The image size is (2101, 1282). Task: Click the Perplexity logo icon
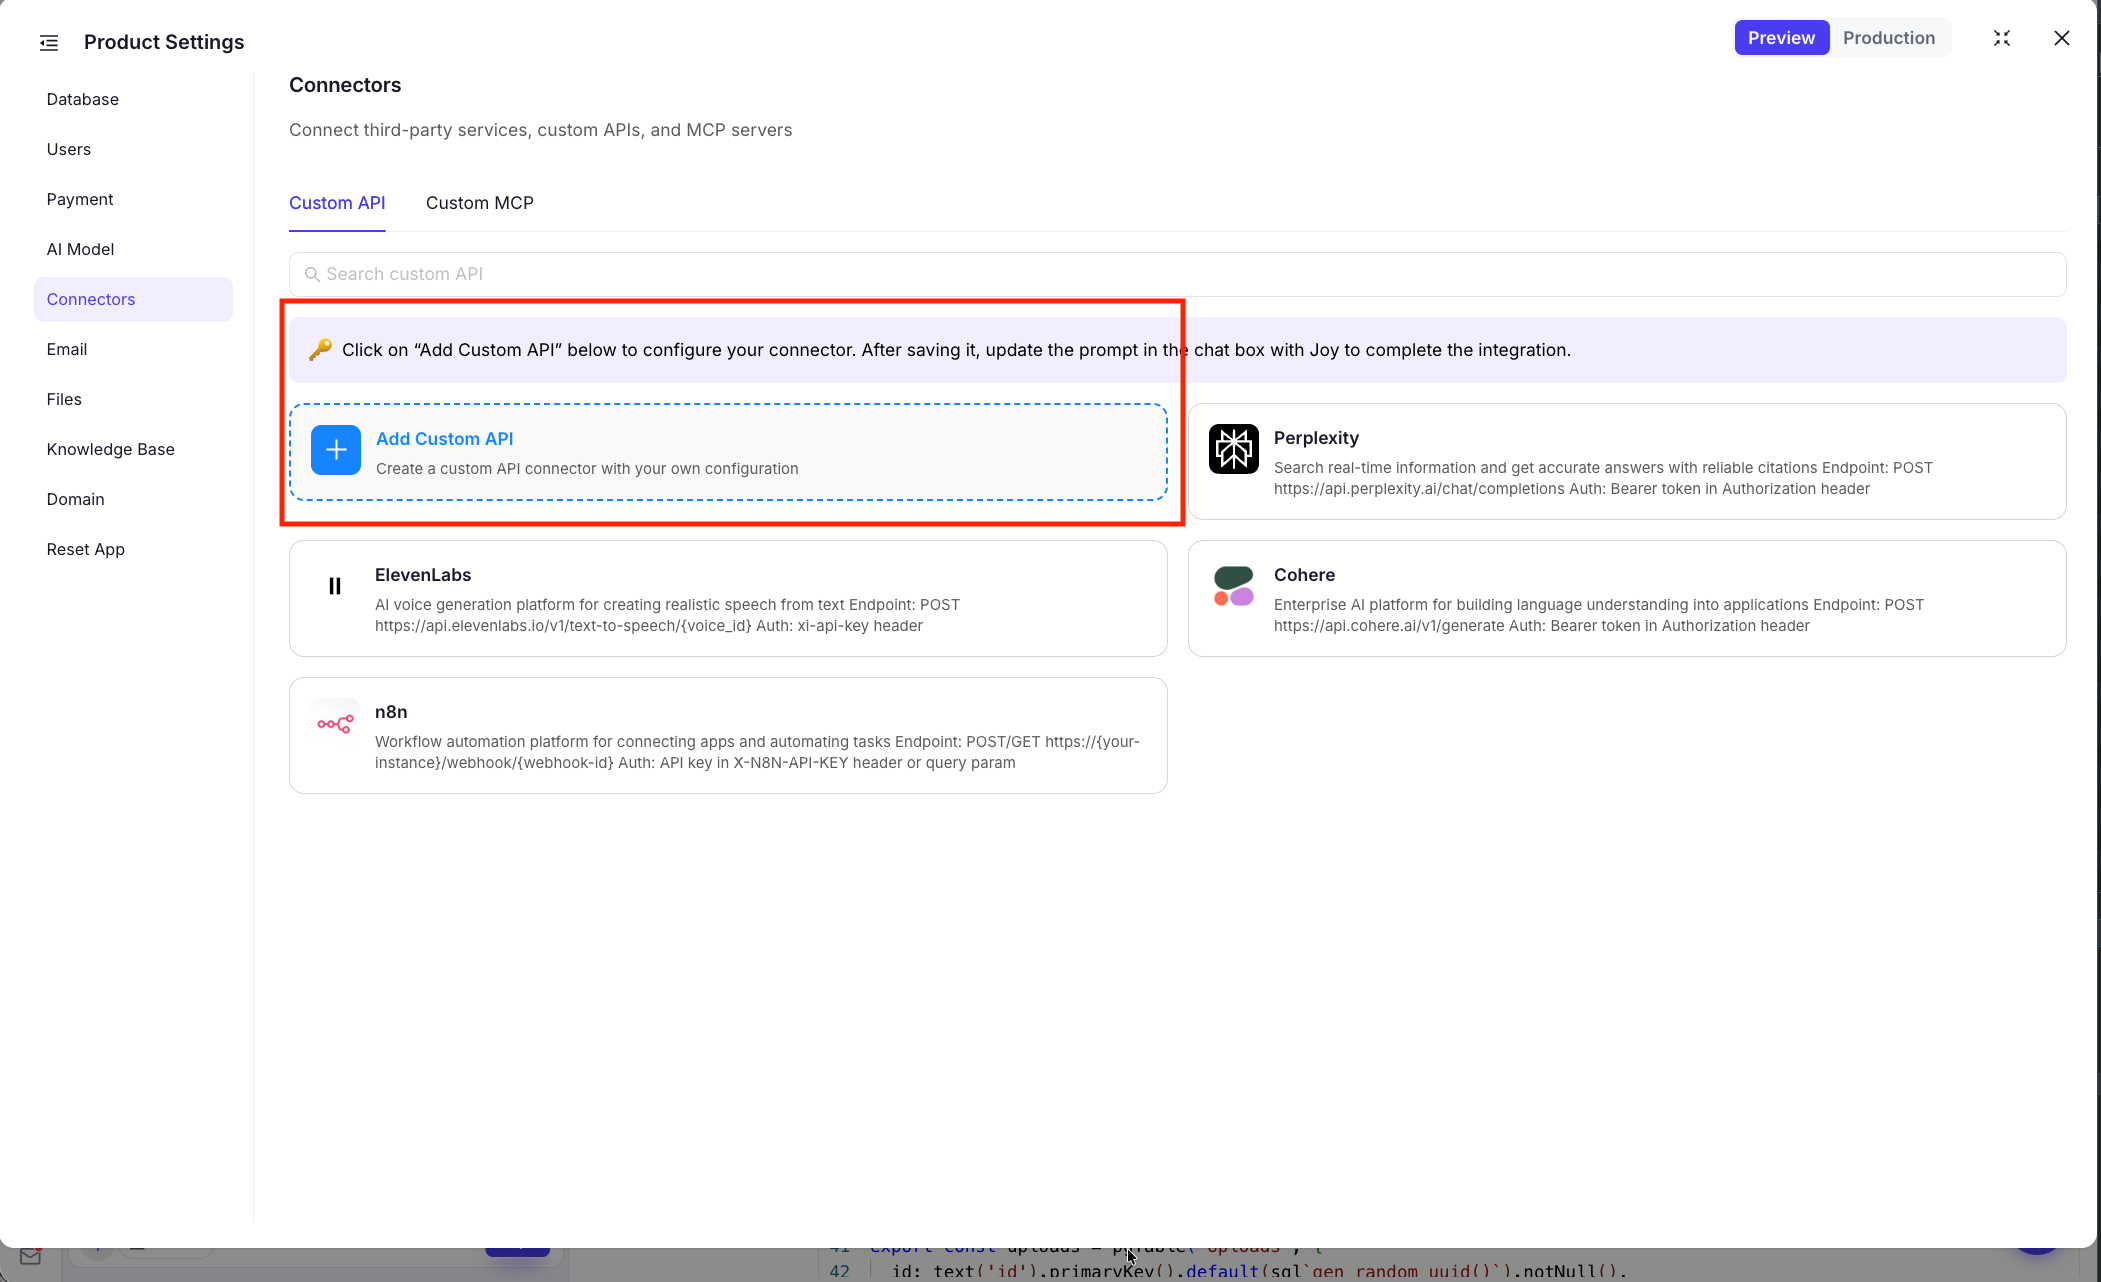(x=1233, y=448)
